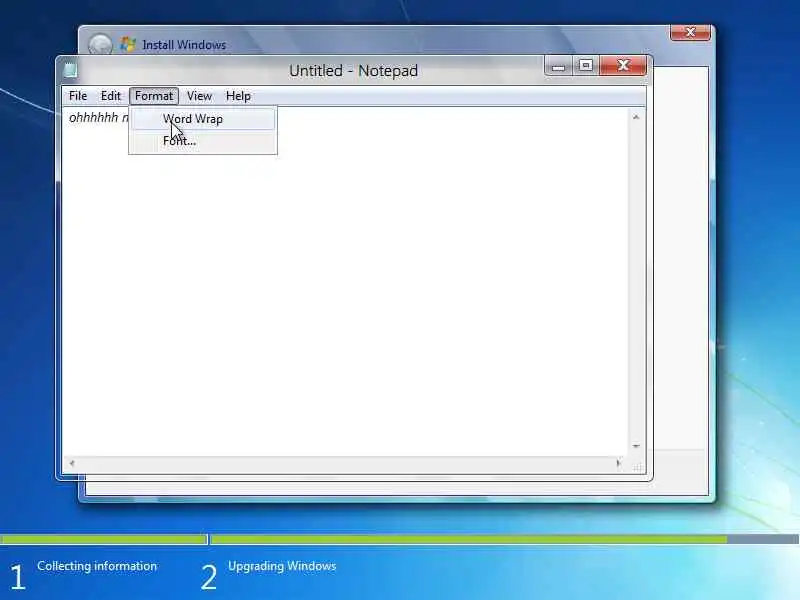
Task: Open the Edit menu in Notepad
Action: [110, 96]
